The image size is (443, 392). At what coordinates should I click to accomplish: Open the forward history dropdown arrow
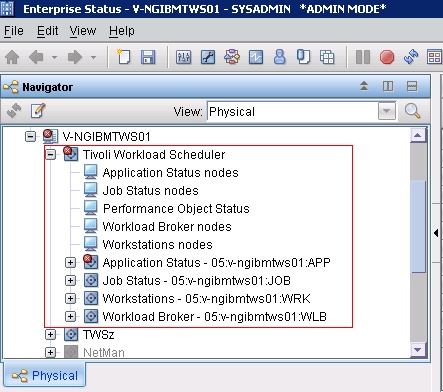pyautogui.click(x=94, y=57)
